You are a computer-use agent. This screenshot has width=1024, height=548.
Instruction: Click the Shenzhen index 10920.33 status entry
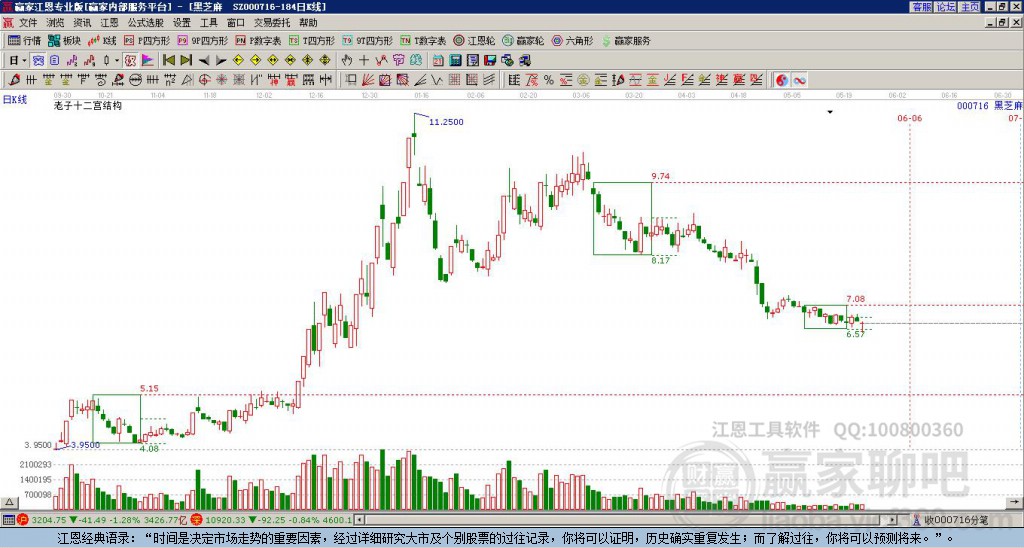point(273,520)
